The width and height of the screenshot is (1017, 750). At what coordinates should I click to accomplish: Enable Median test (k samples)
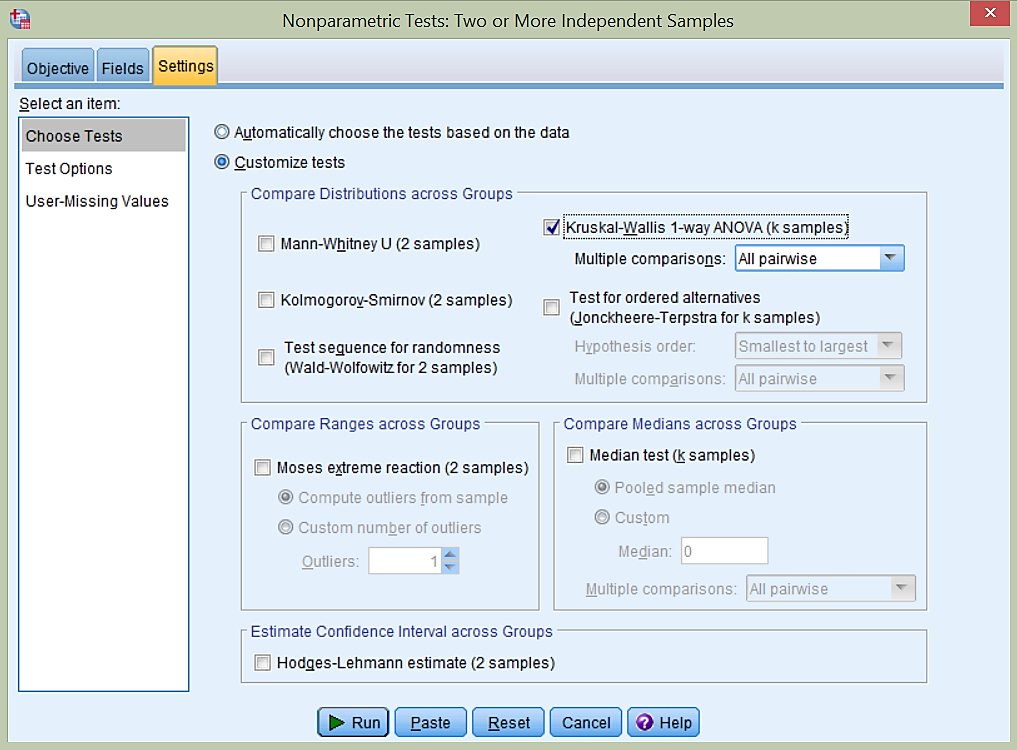tap(575, 455)
